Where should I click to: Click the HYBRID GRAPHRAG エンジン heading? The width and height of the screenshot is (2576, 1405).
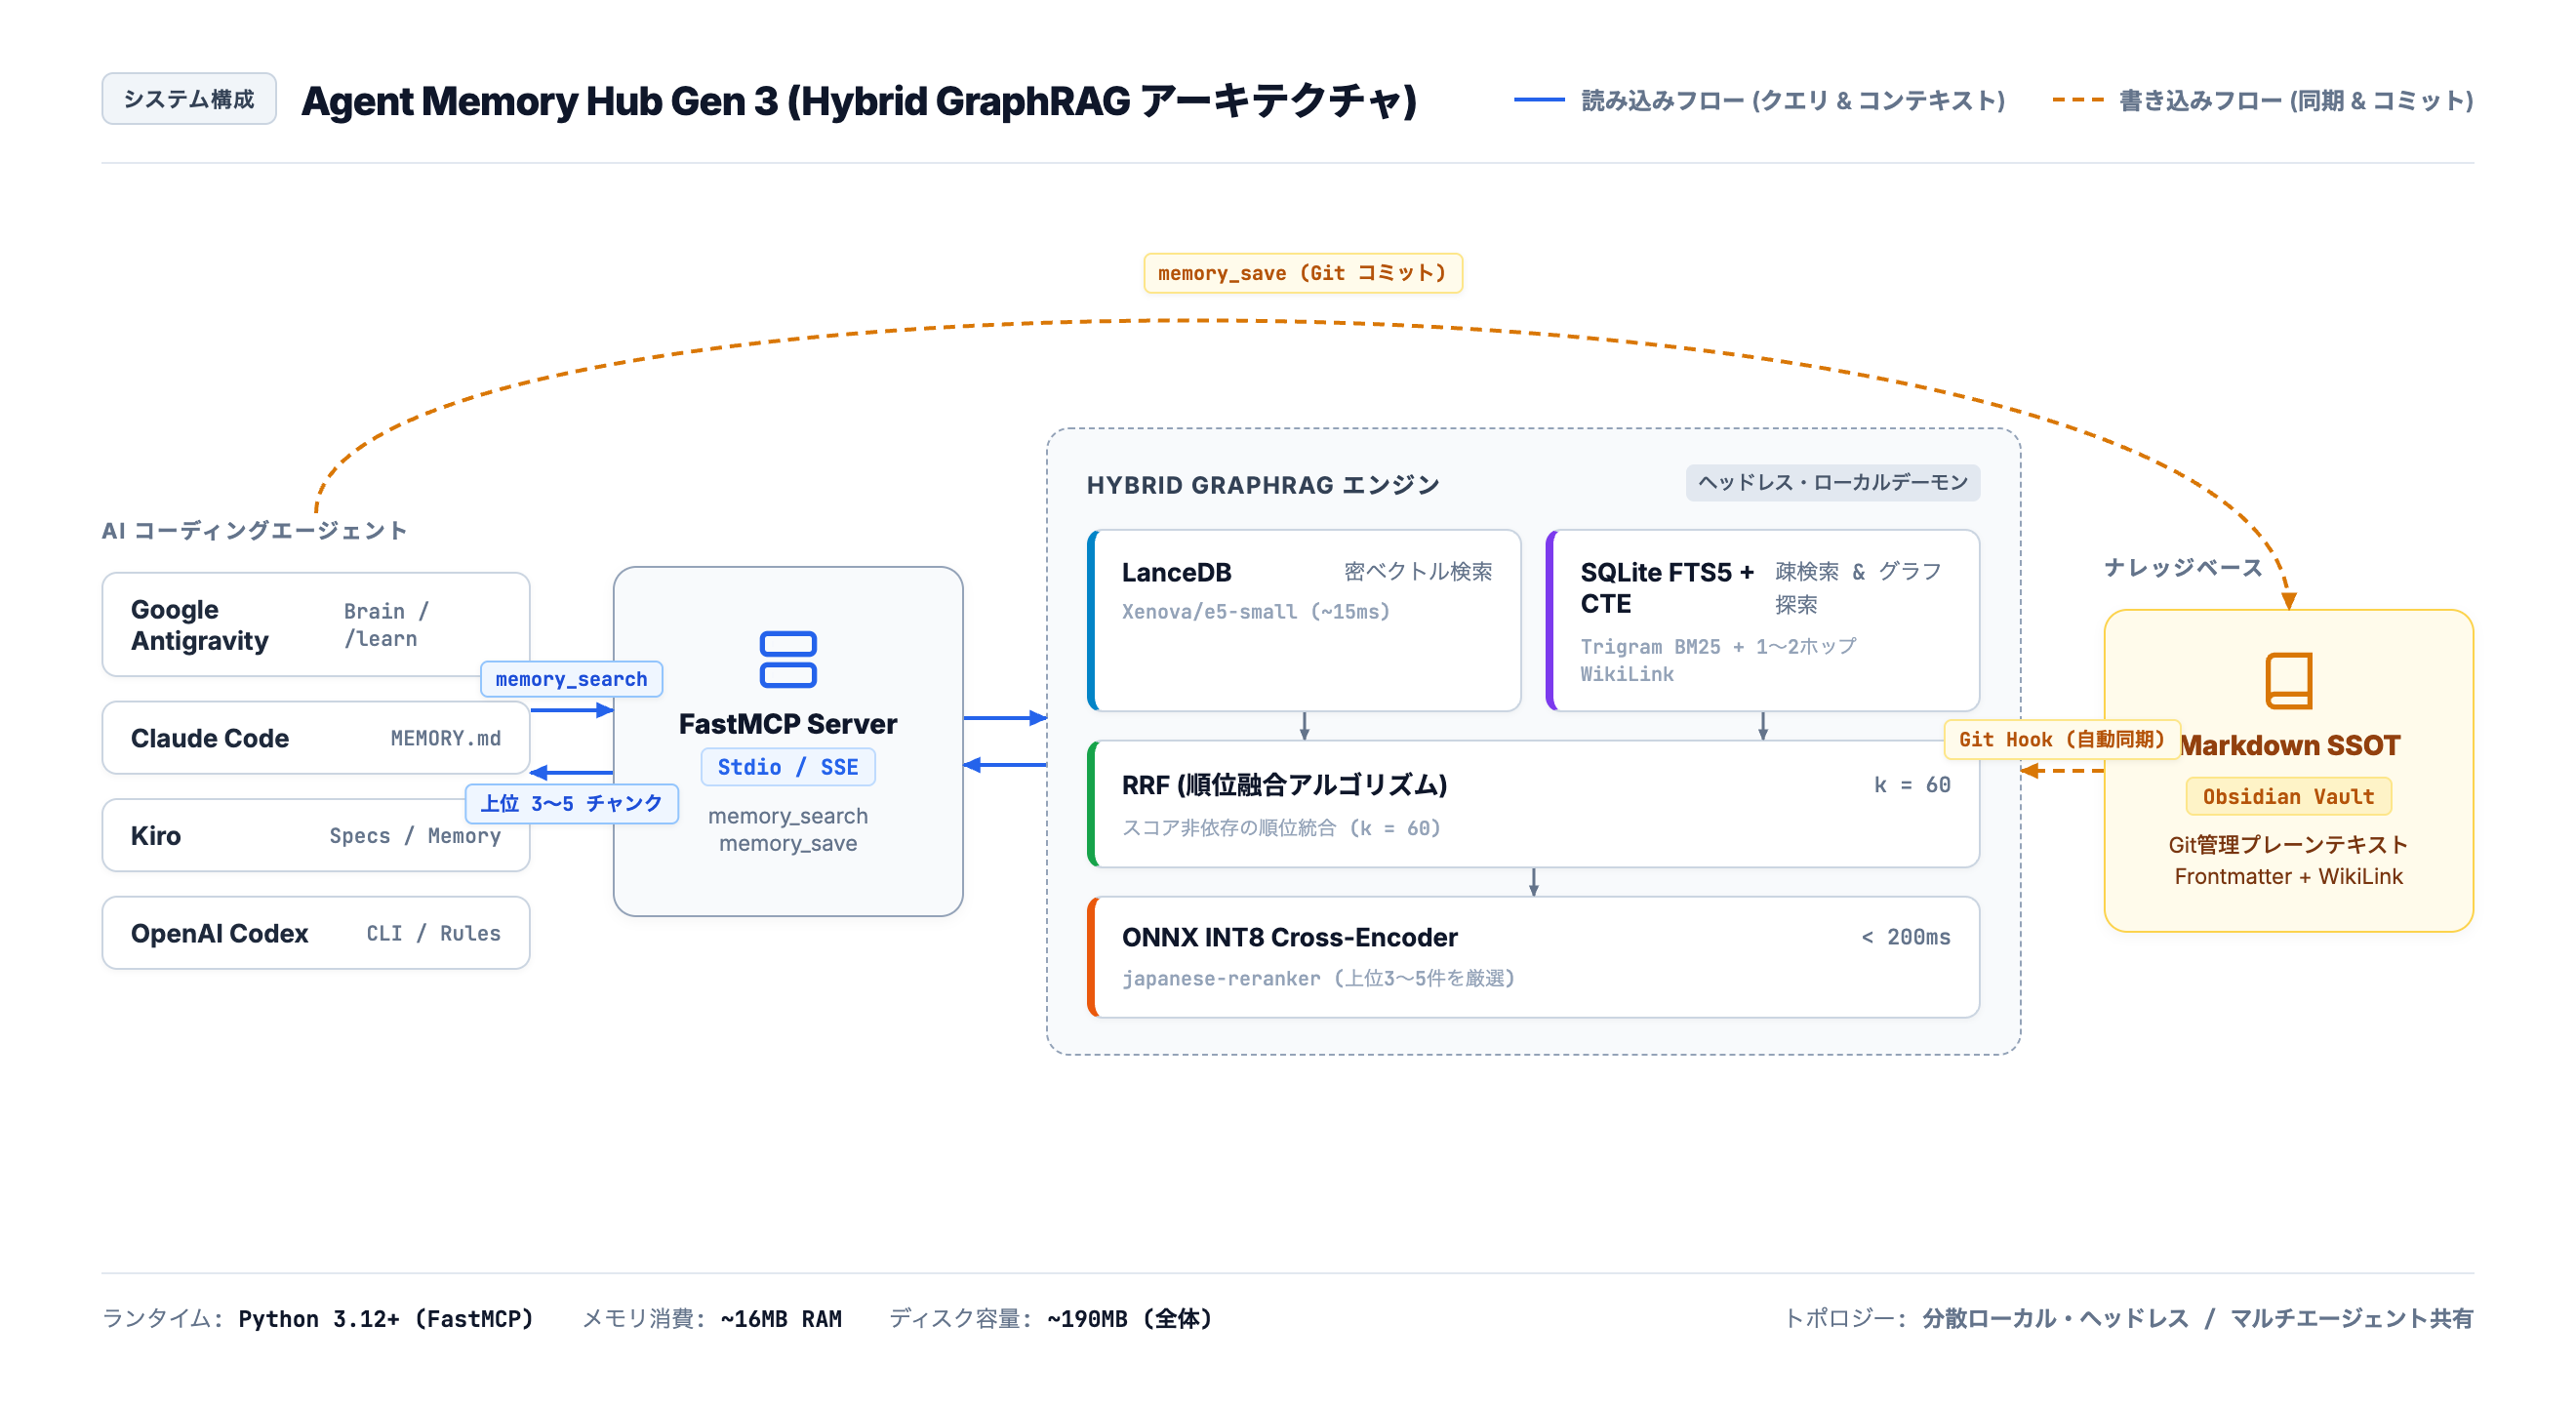point(1263,485)
